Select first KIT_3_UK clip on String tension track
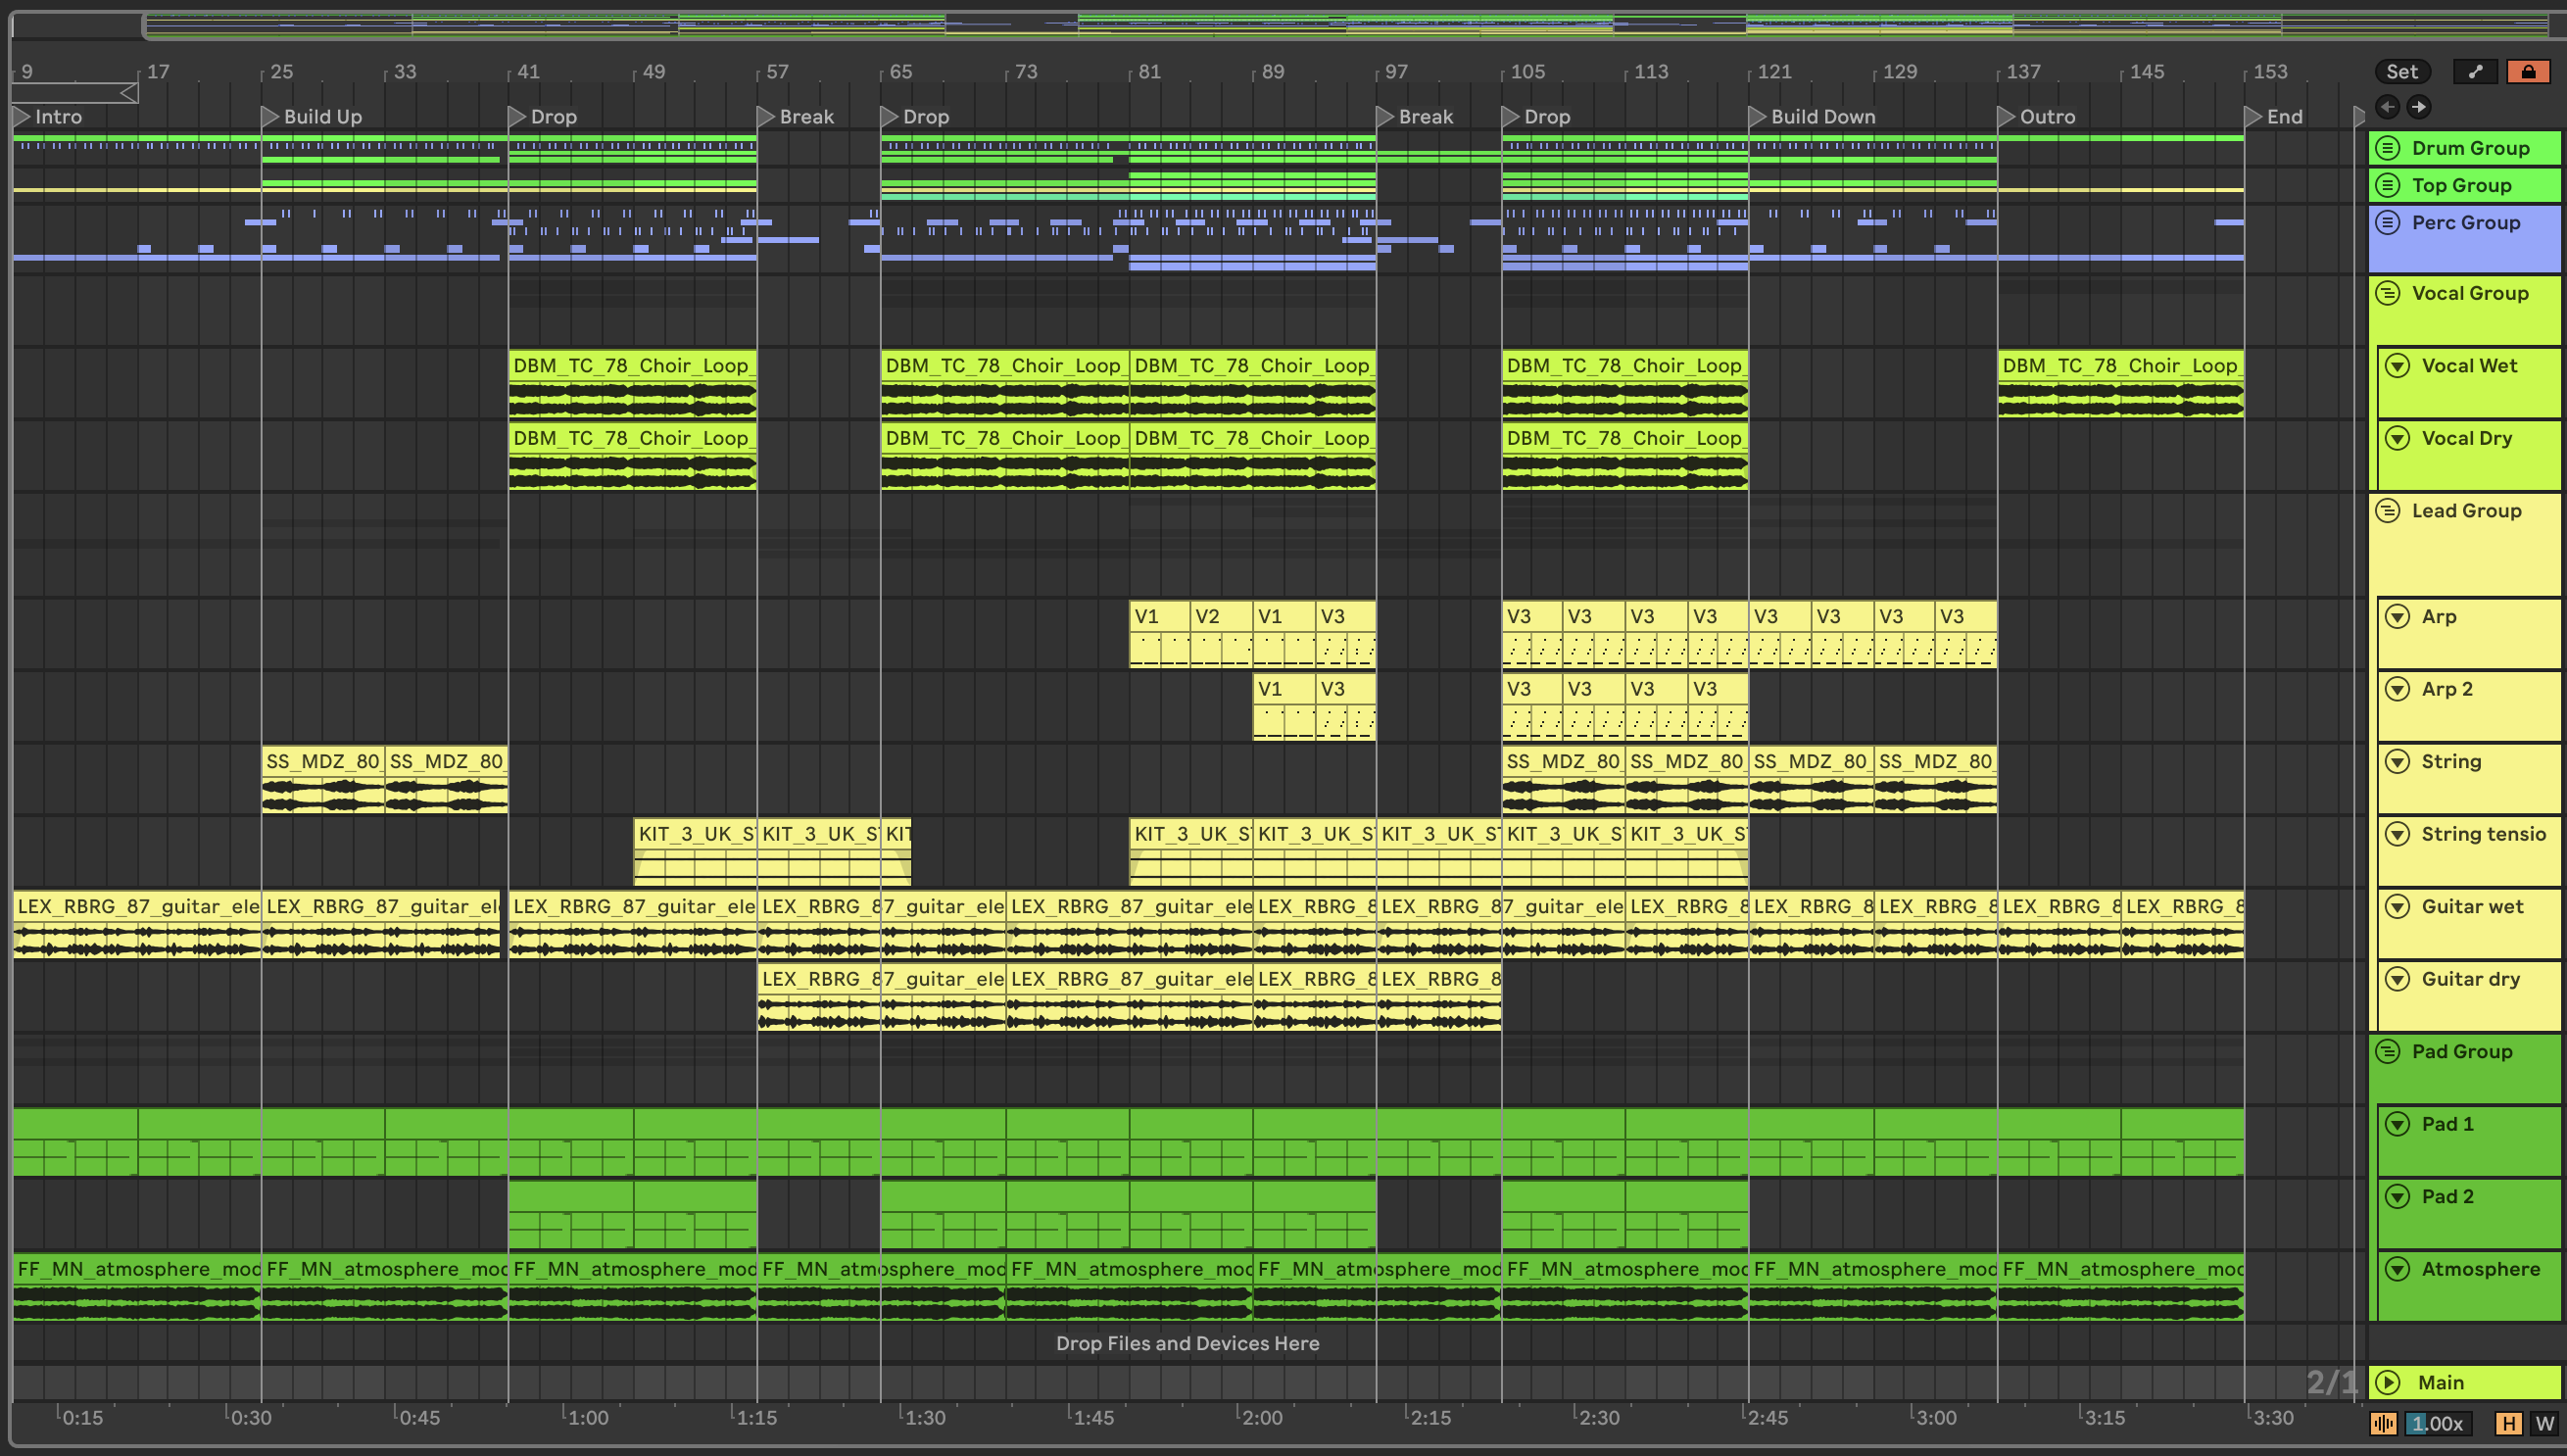 [695, 851]
